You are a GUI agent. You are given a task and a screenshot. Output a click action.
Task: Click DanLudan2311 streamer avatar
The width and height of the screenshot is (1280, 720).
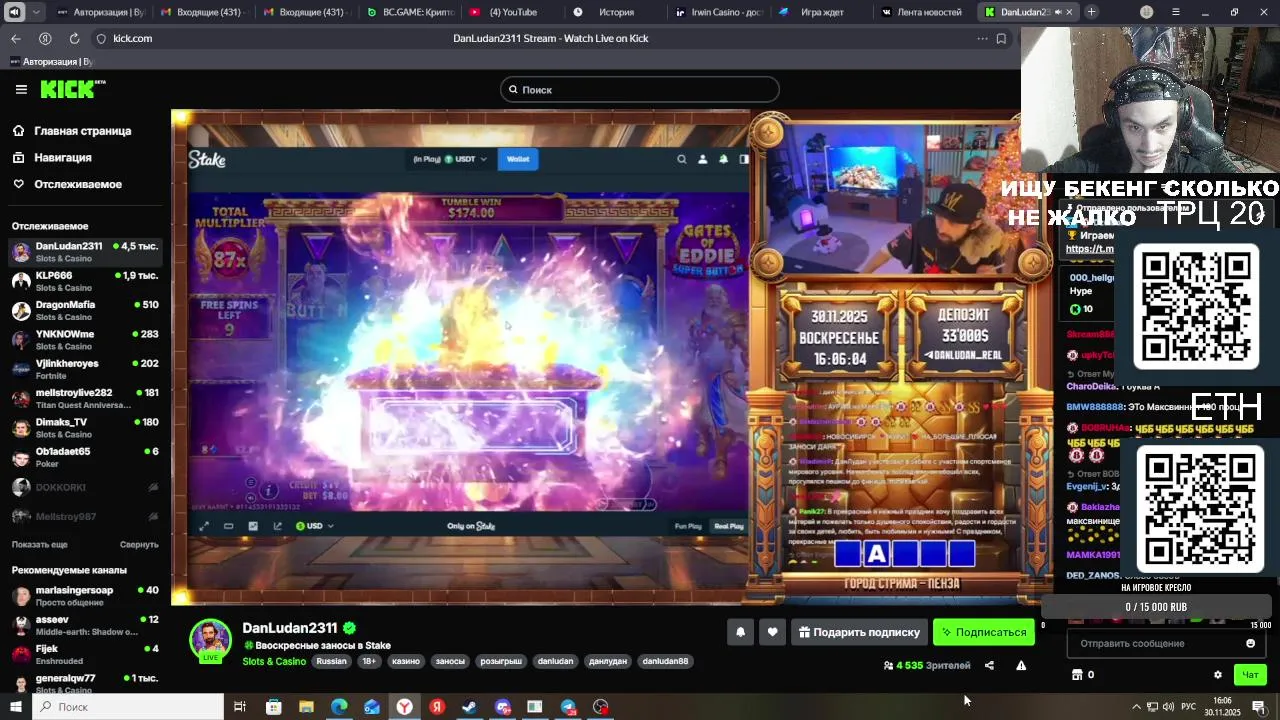(x=210, y=641)
